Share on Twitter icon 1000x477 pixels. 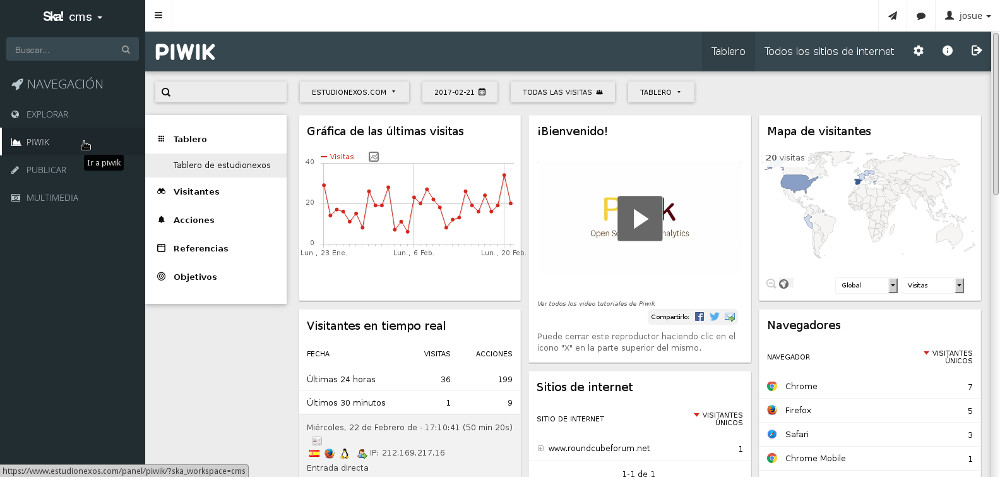(x=715, y=316)
